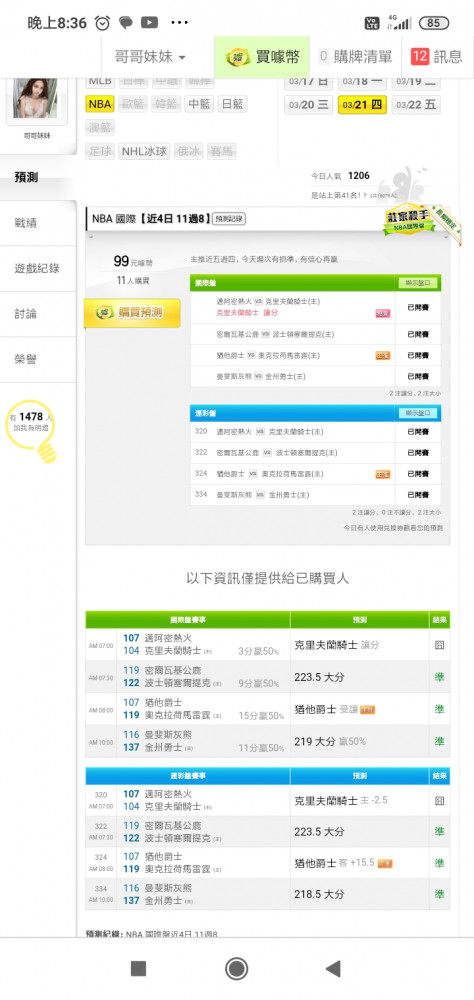
Task: Toggle 顯示盤口 in the green 國際盤 header
Action: tap(418, 283)
